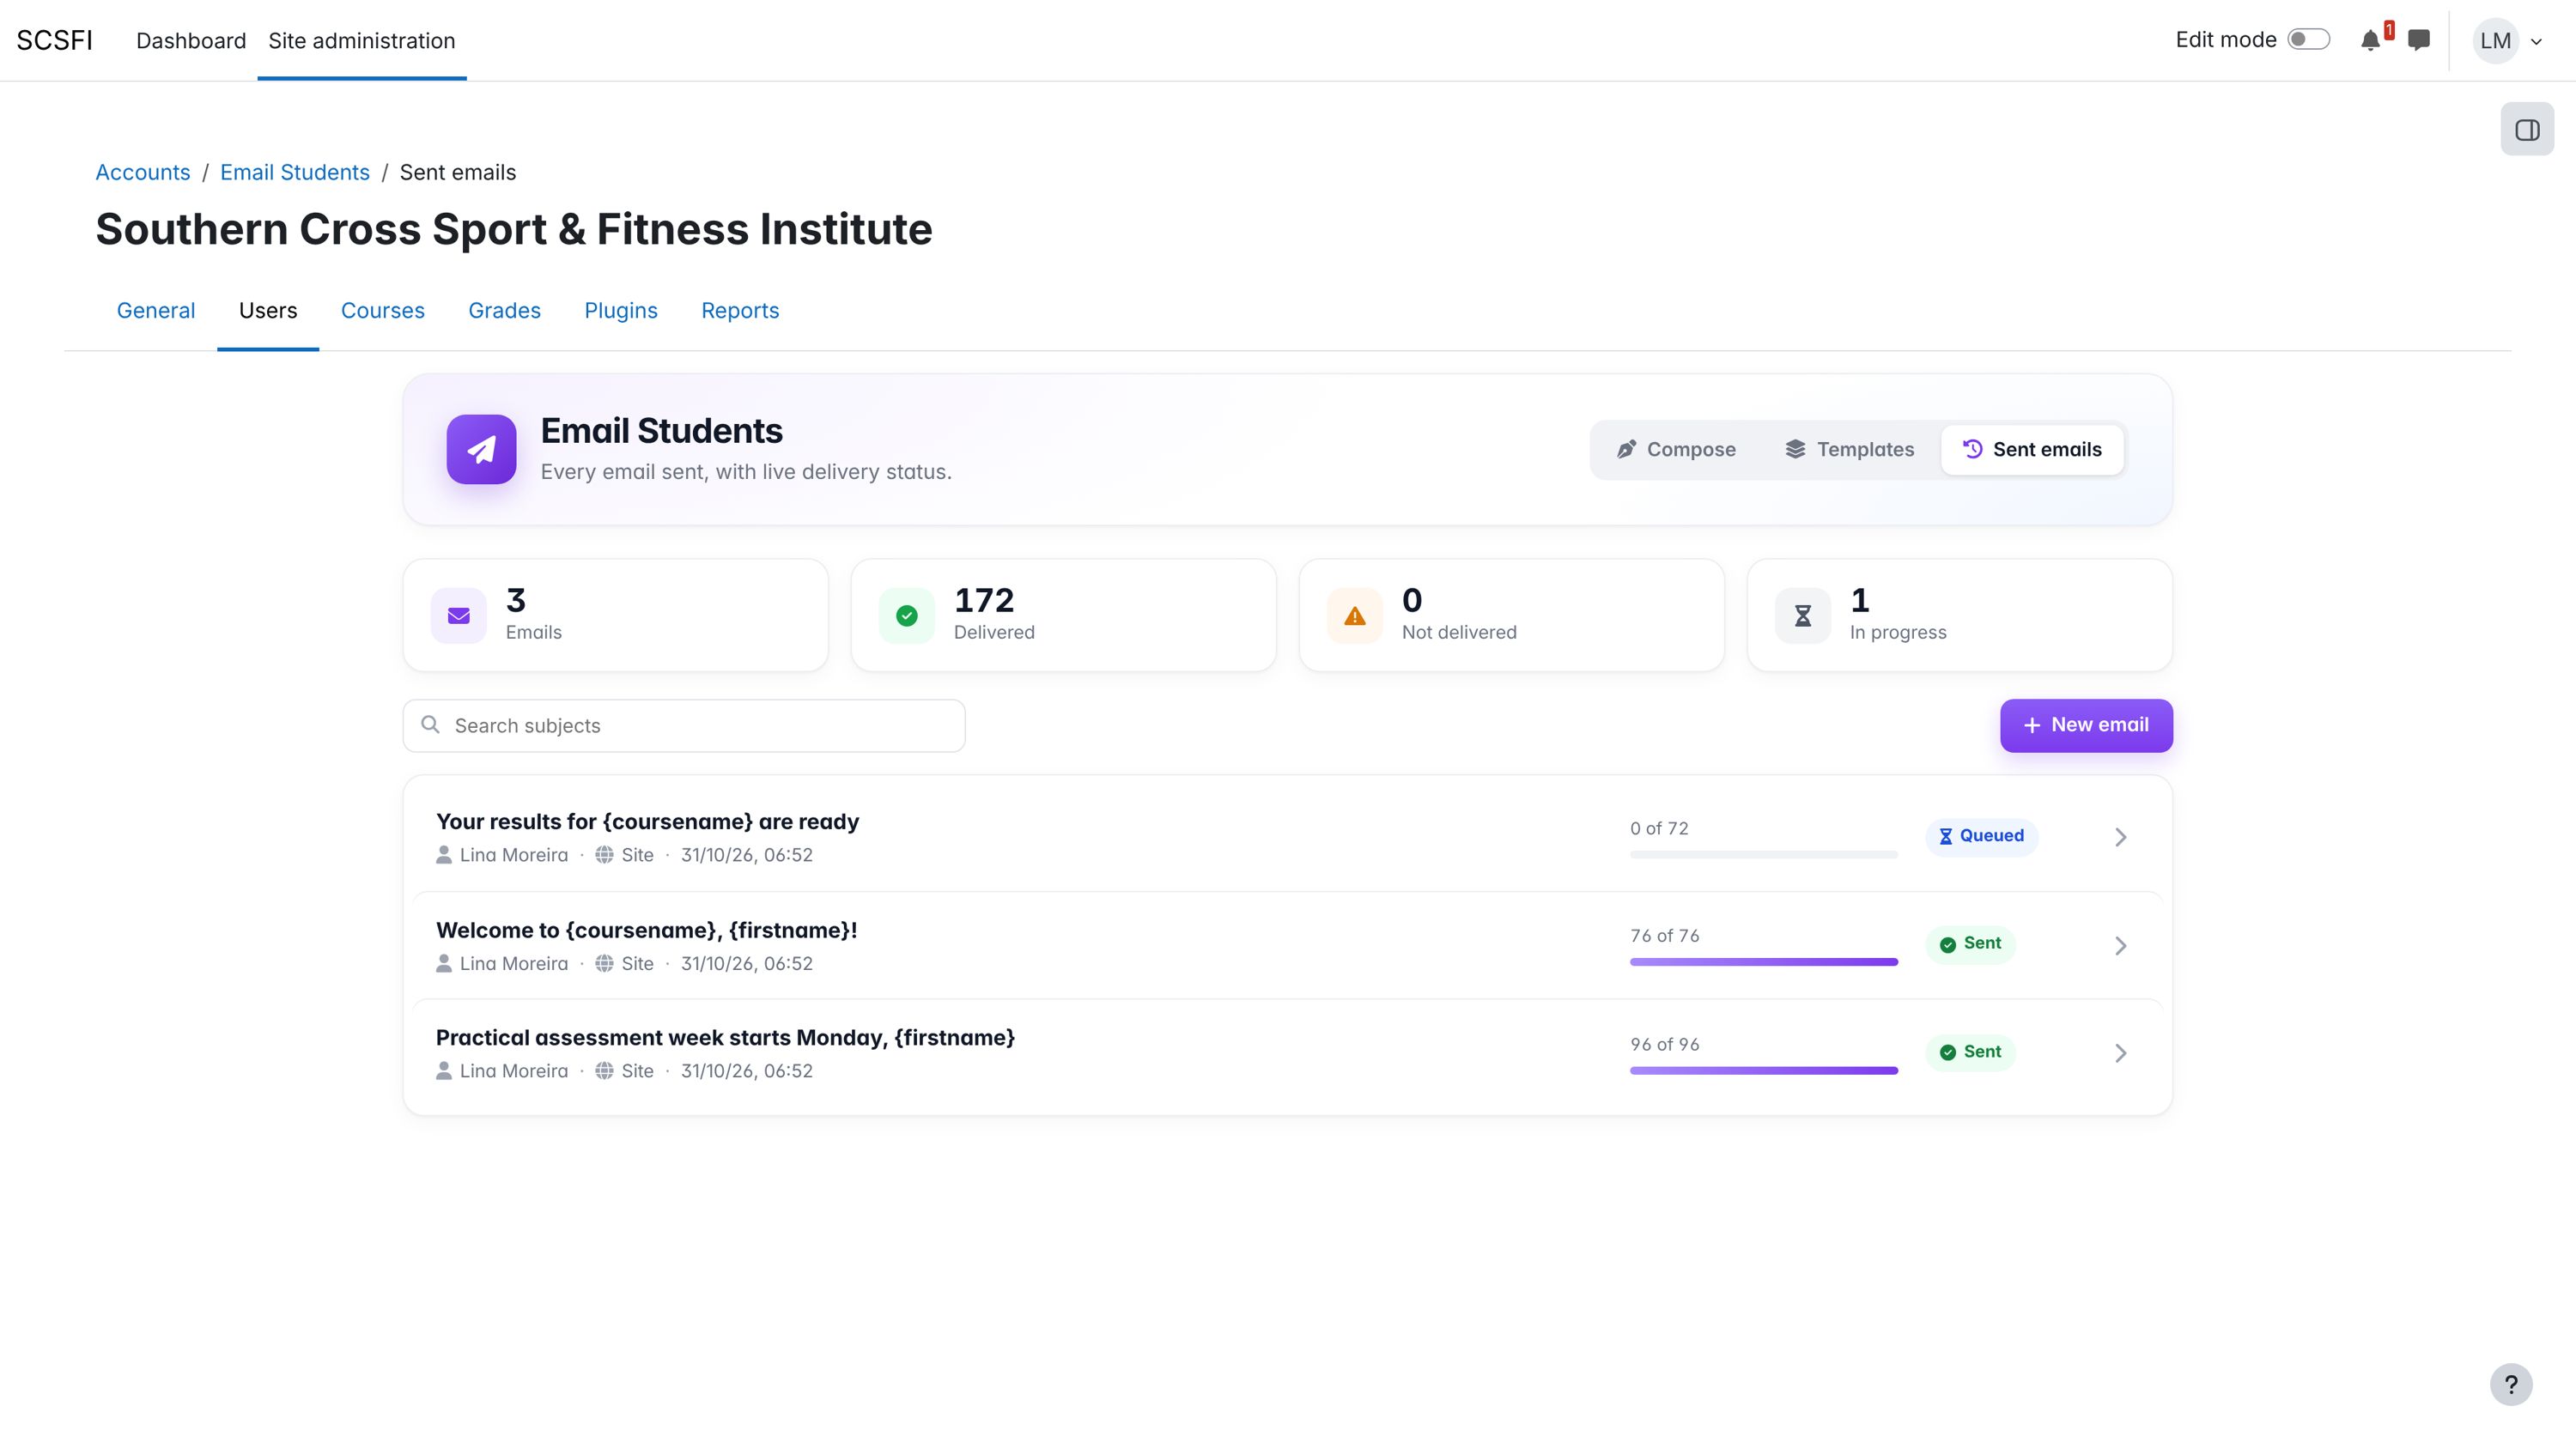Expand the 'Practical assessment week' email chevron
The width and height of the screenshot is (2576, 1449).
point(2120,1053)
